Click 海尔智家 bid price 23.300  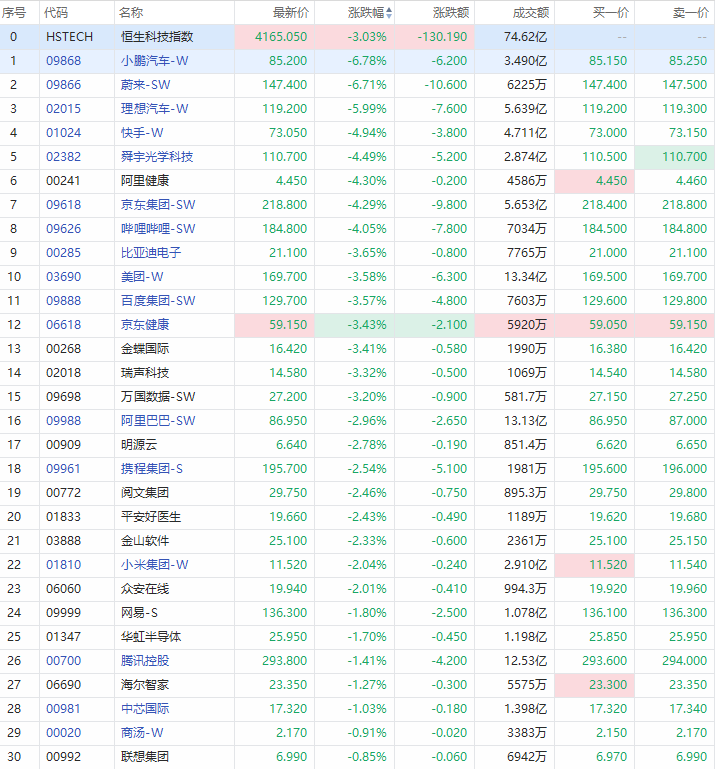click(608, 686)
